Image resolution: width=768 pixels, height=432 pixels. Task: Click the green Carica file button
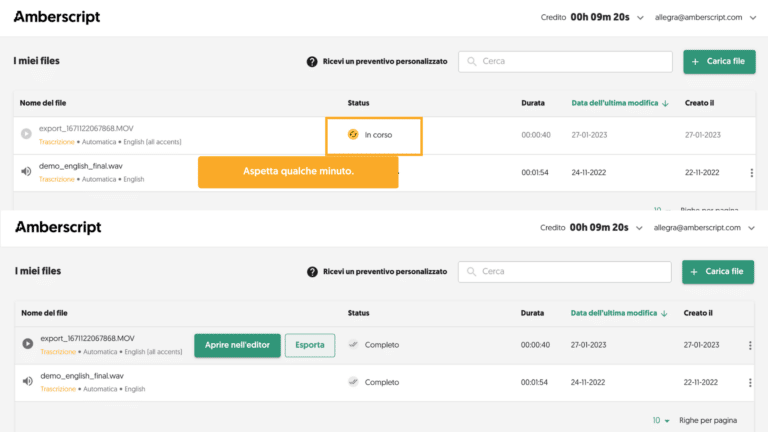719,271
